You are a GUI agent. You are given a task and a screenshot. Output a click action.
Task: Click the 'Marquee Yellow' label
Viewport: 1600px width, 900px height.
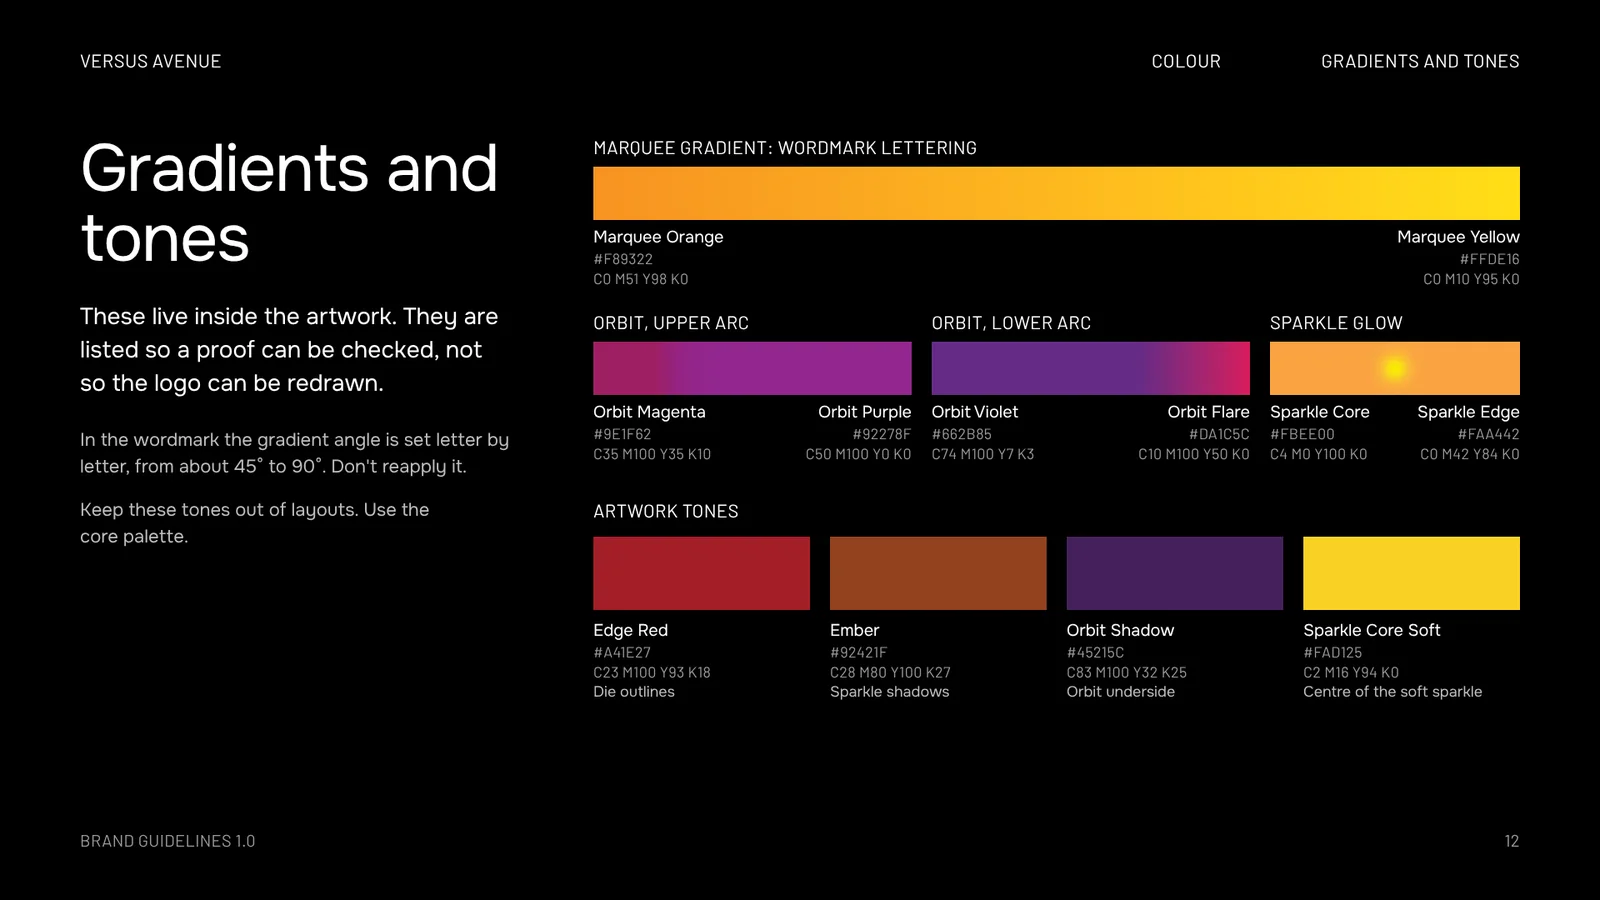pyautogui.click(x=1458, y=237)
